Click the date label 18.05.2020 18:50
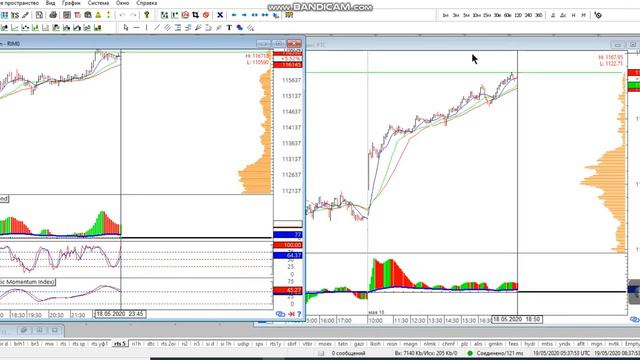640x360 pixels. (x=517, y=319)
